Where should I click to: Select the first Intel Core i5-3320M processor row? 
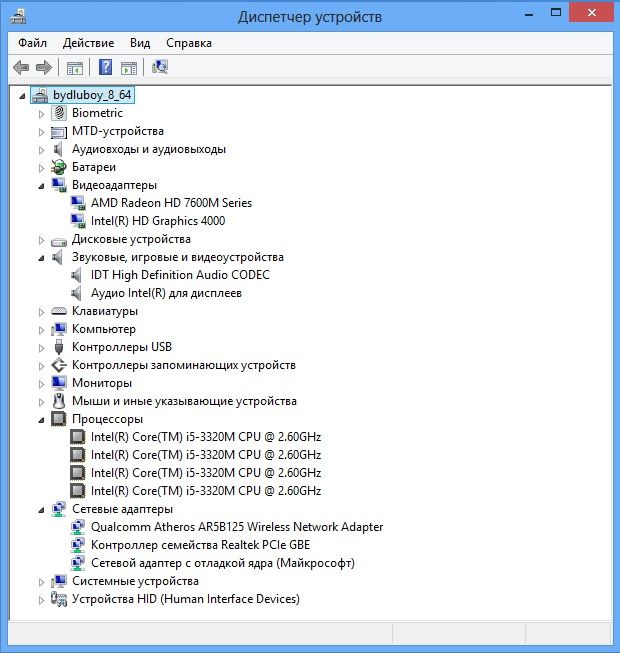(206, 437)
